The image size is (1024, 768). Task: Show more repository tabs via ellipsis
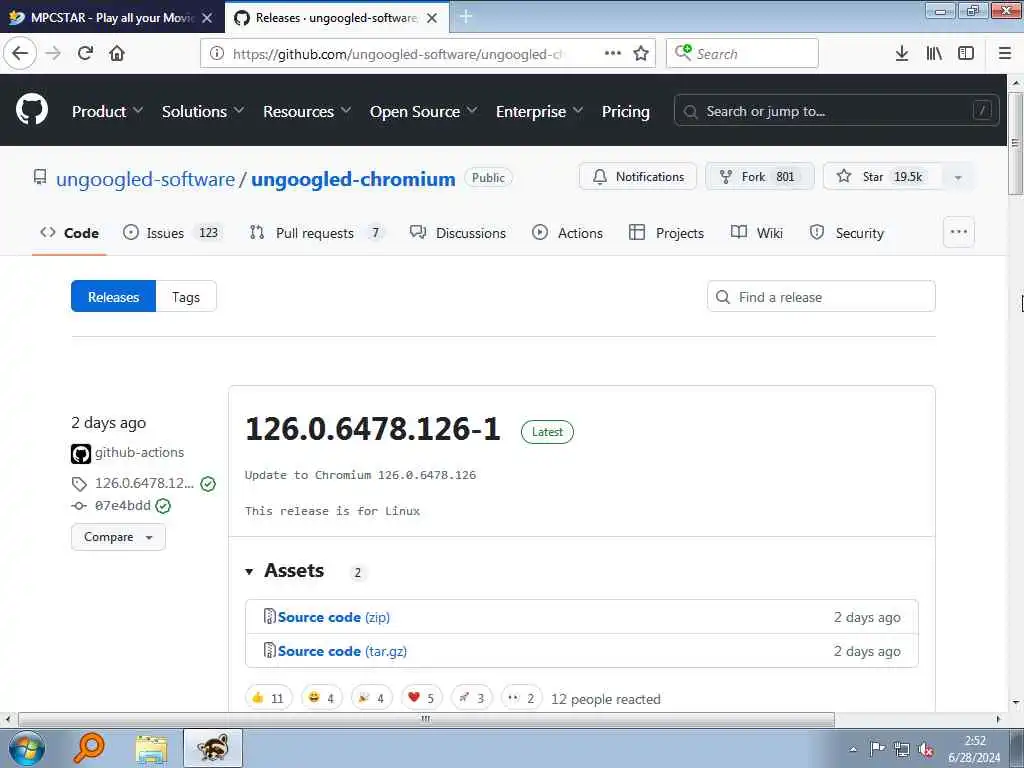(x=959, y=232)
